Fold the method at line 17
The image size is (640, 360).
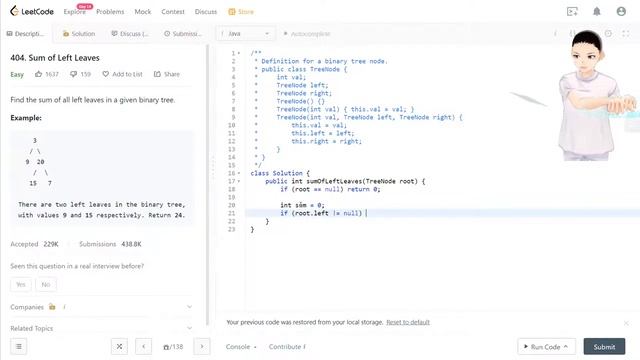(239, 181)
